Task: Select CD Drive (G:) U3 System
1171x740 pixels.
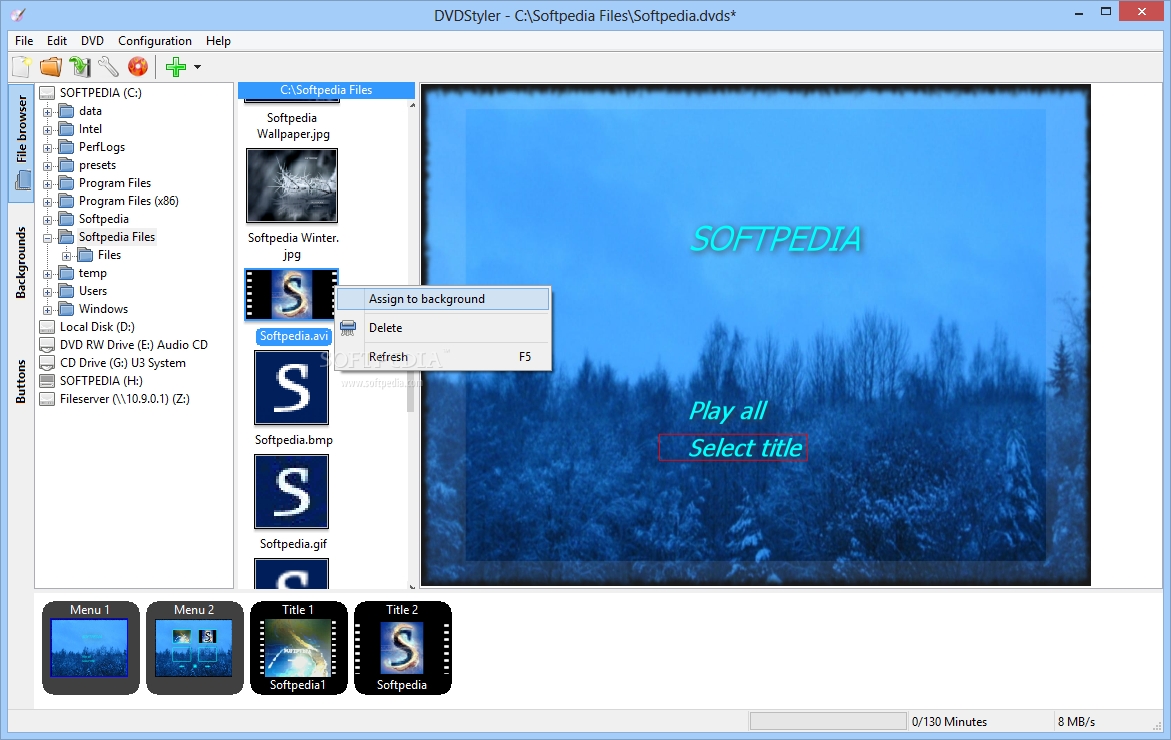Action: (122, 362)
